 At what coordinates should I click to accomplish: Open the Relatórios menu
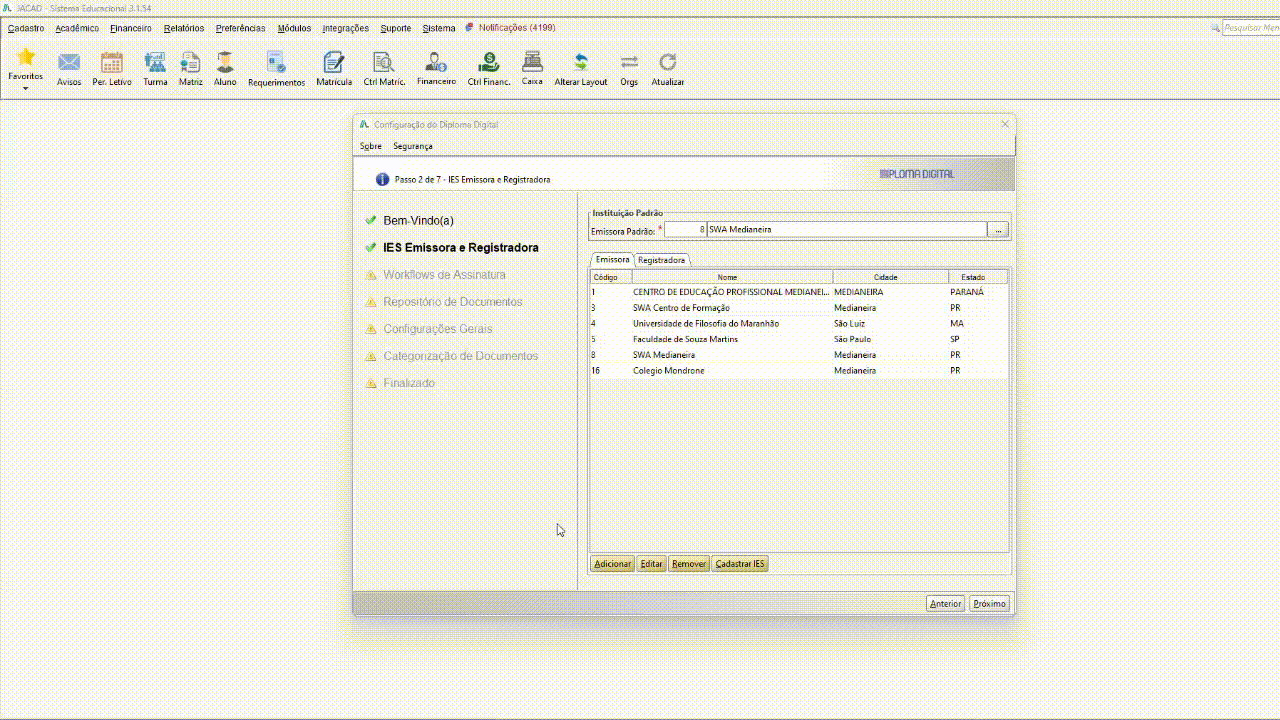point(184,28)
